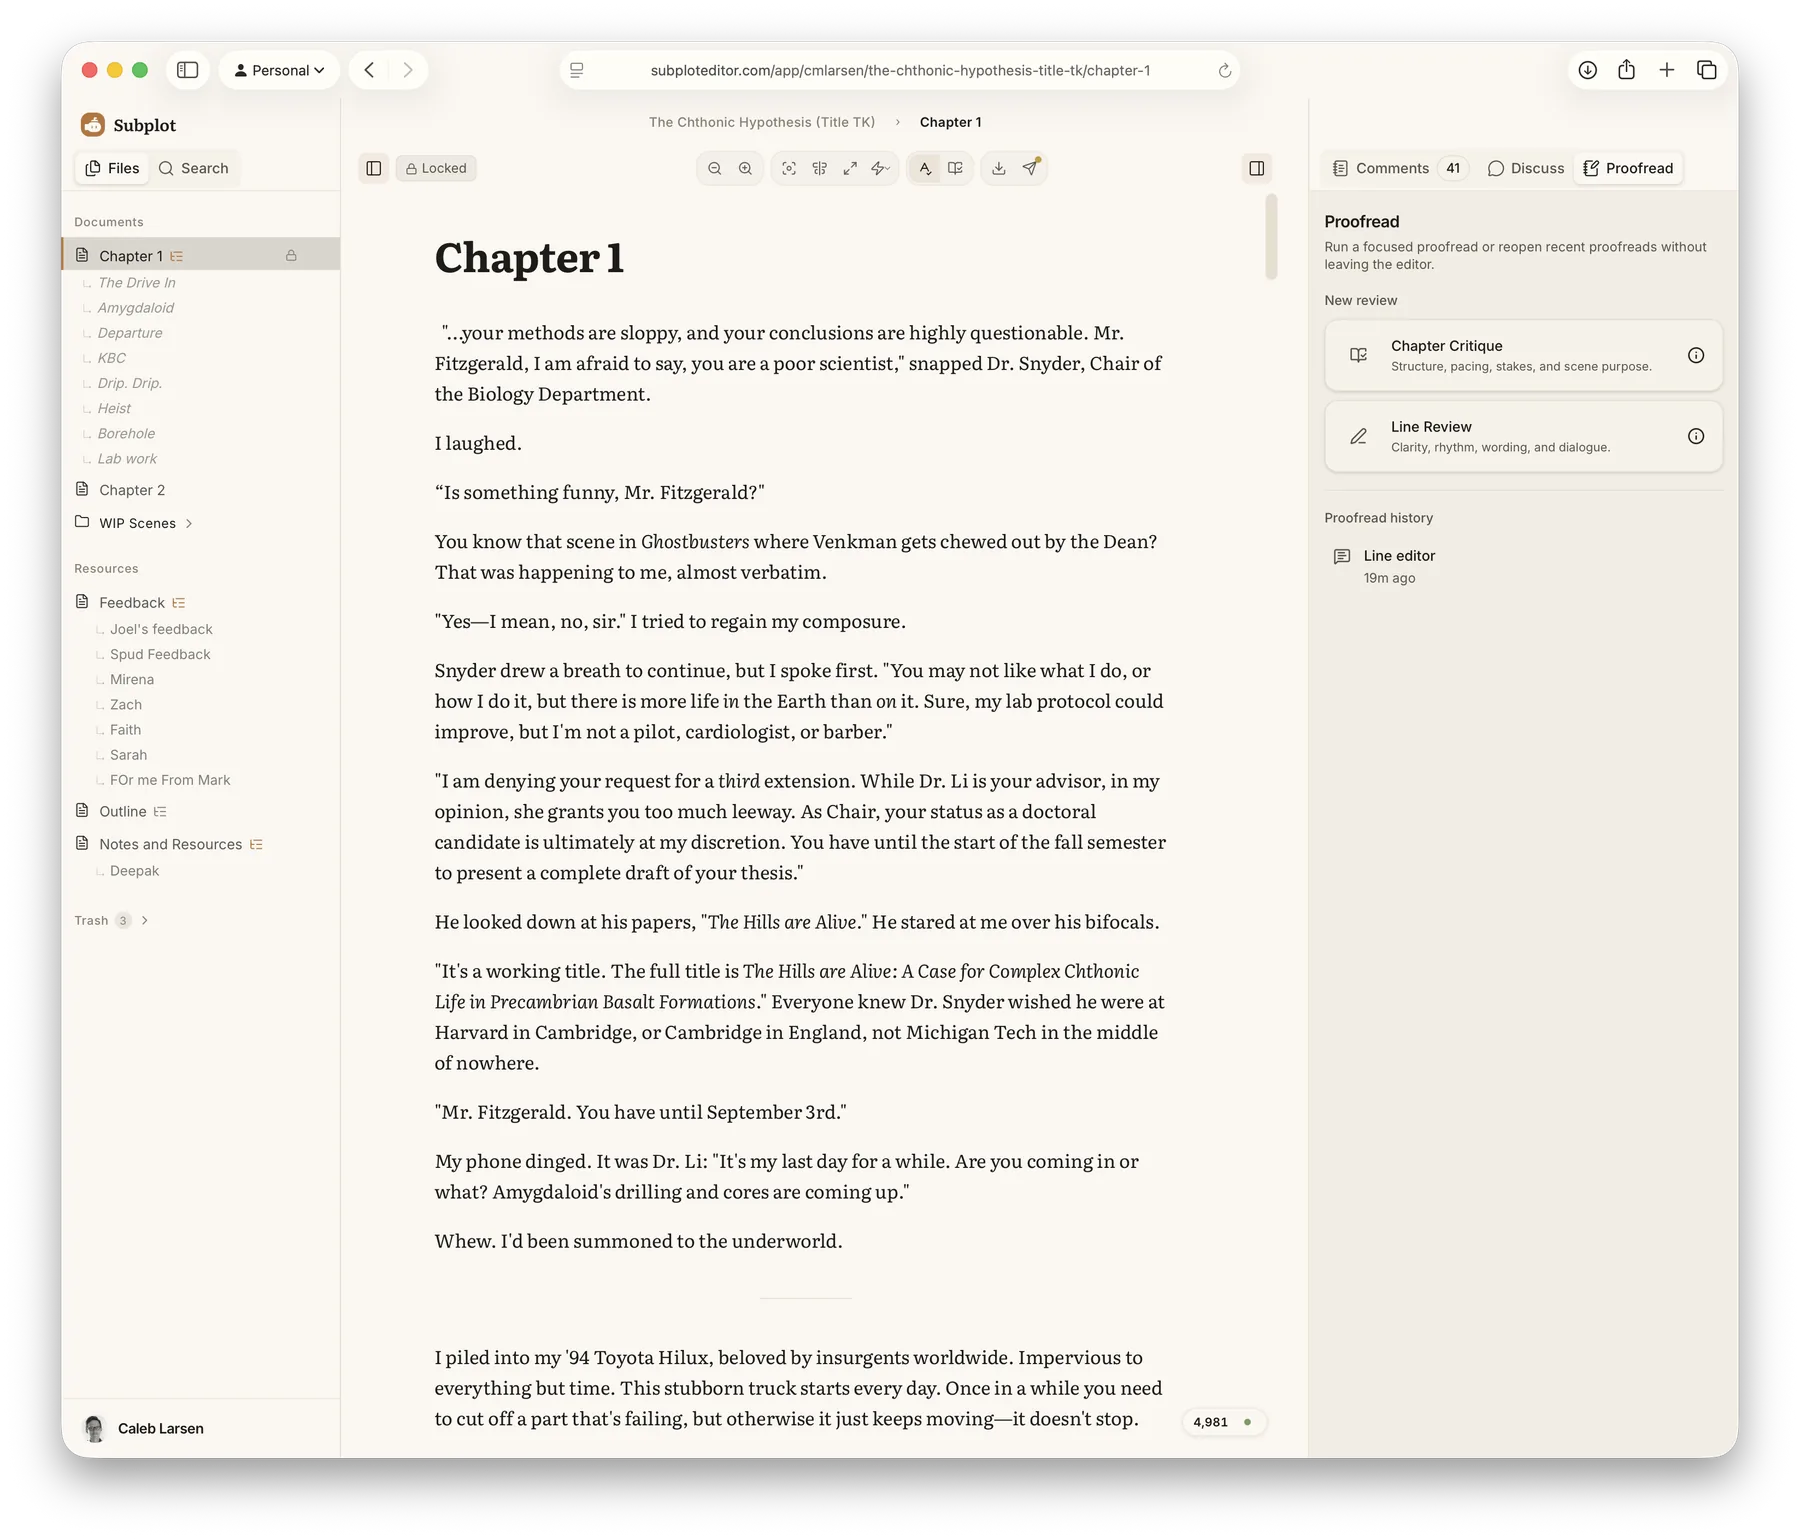This screenshot has height=1539, width=1800.
Task: Start a Line Review
Action: pyautogui.click(x=1523, y=436)
